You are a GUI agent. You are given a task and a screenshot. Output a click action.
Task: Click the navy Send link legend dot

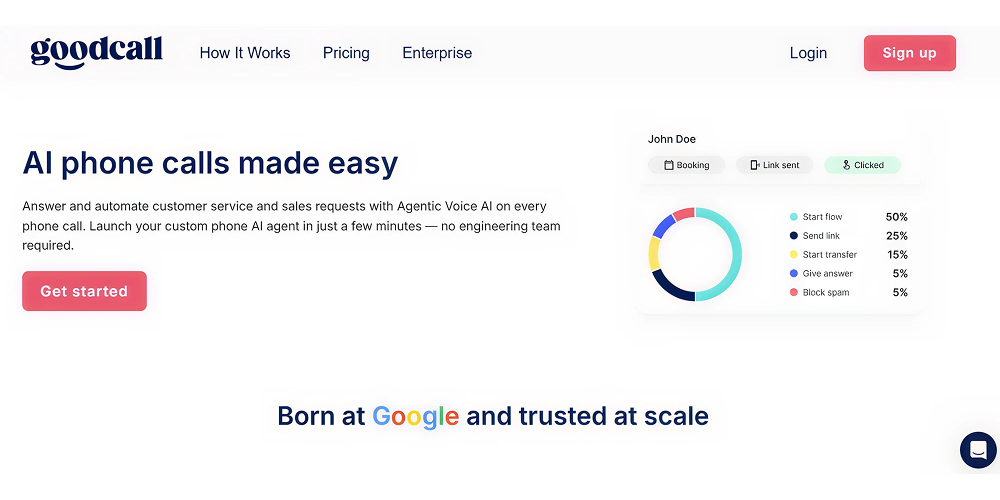[794, 235]
